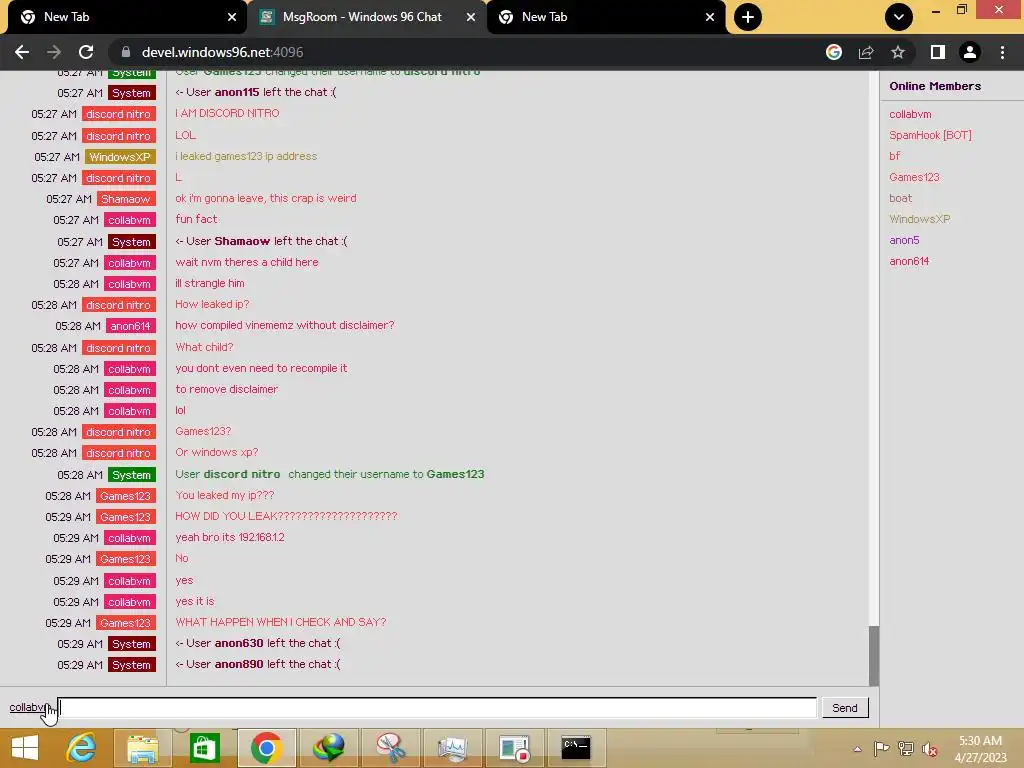The image size is (1024, 768).
Task: Click message 'yeah bro its 192.168.1.2'
Action: point(229,537)
